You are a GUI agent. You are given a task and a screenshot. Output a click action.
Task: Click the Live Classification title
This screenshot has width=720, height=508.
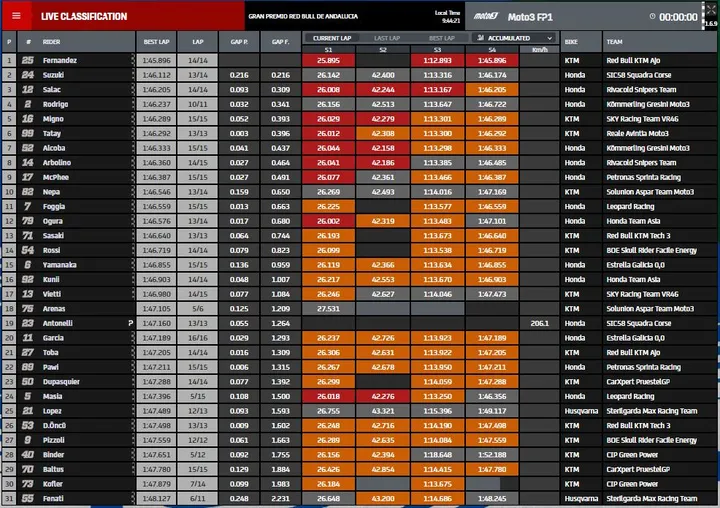(x=84, y=17)
